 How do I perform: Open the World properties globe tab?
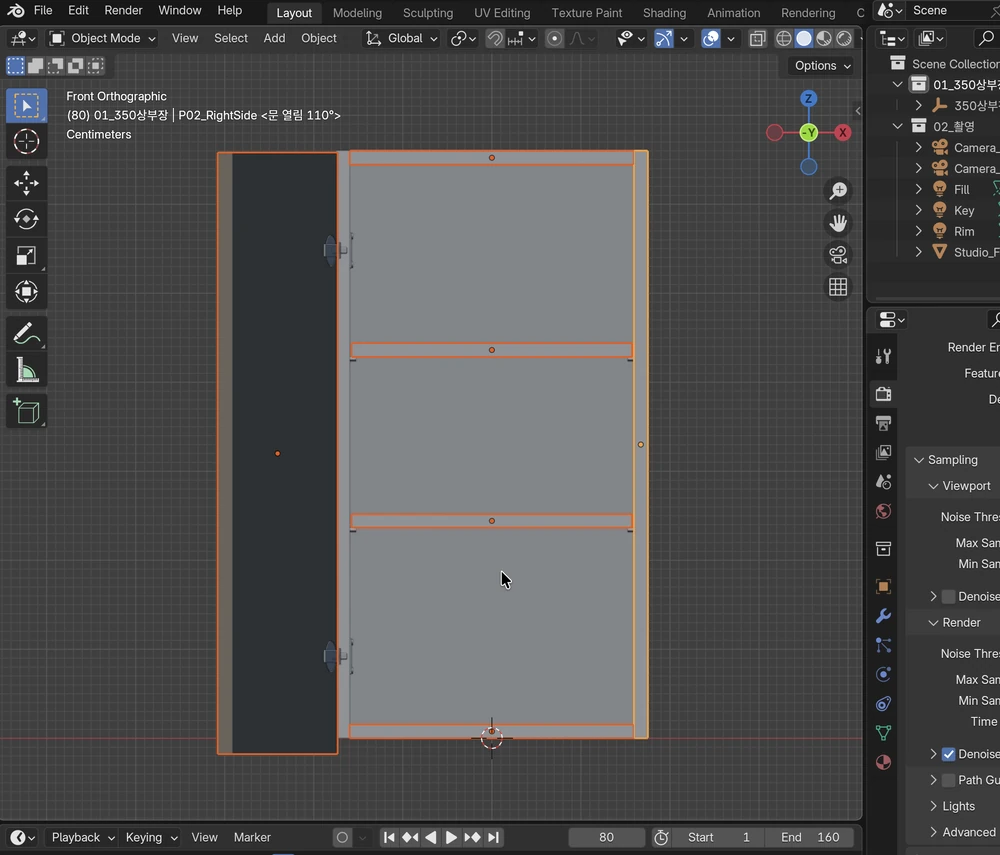coord(883,511)
